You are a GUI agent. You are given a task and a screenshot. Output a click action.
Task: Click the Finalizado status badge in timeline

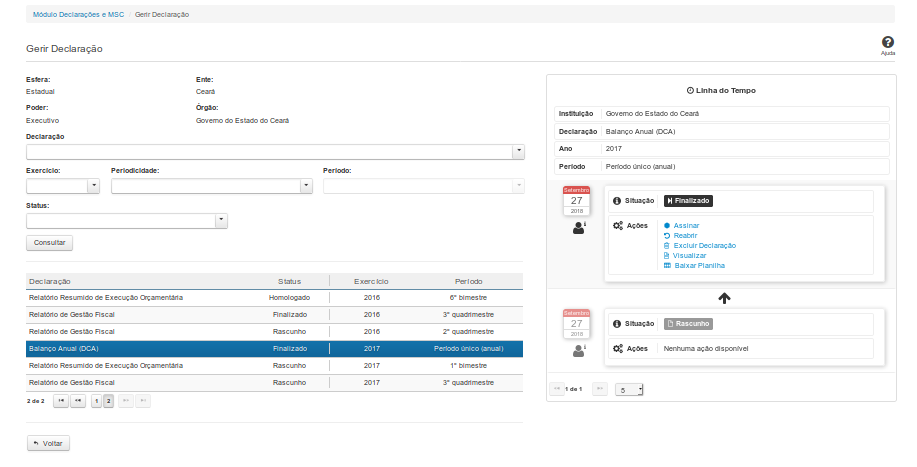point(688,201)
